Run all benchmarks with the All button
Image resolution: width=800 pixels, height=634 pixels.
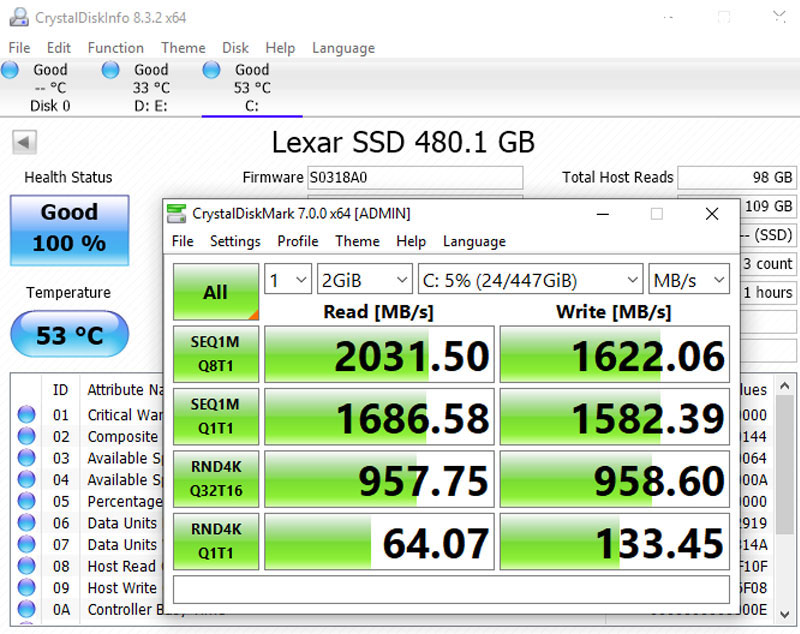[215, 292]
